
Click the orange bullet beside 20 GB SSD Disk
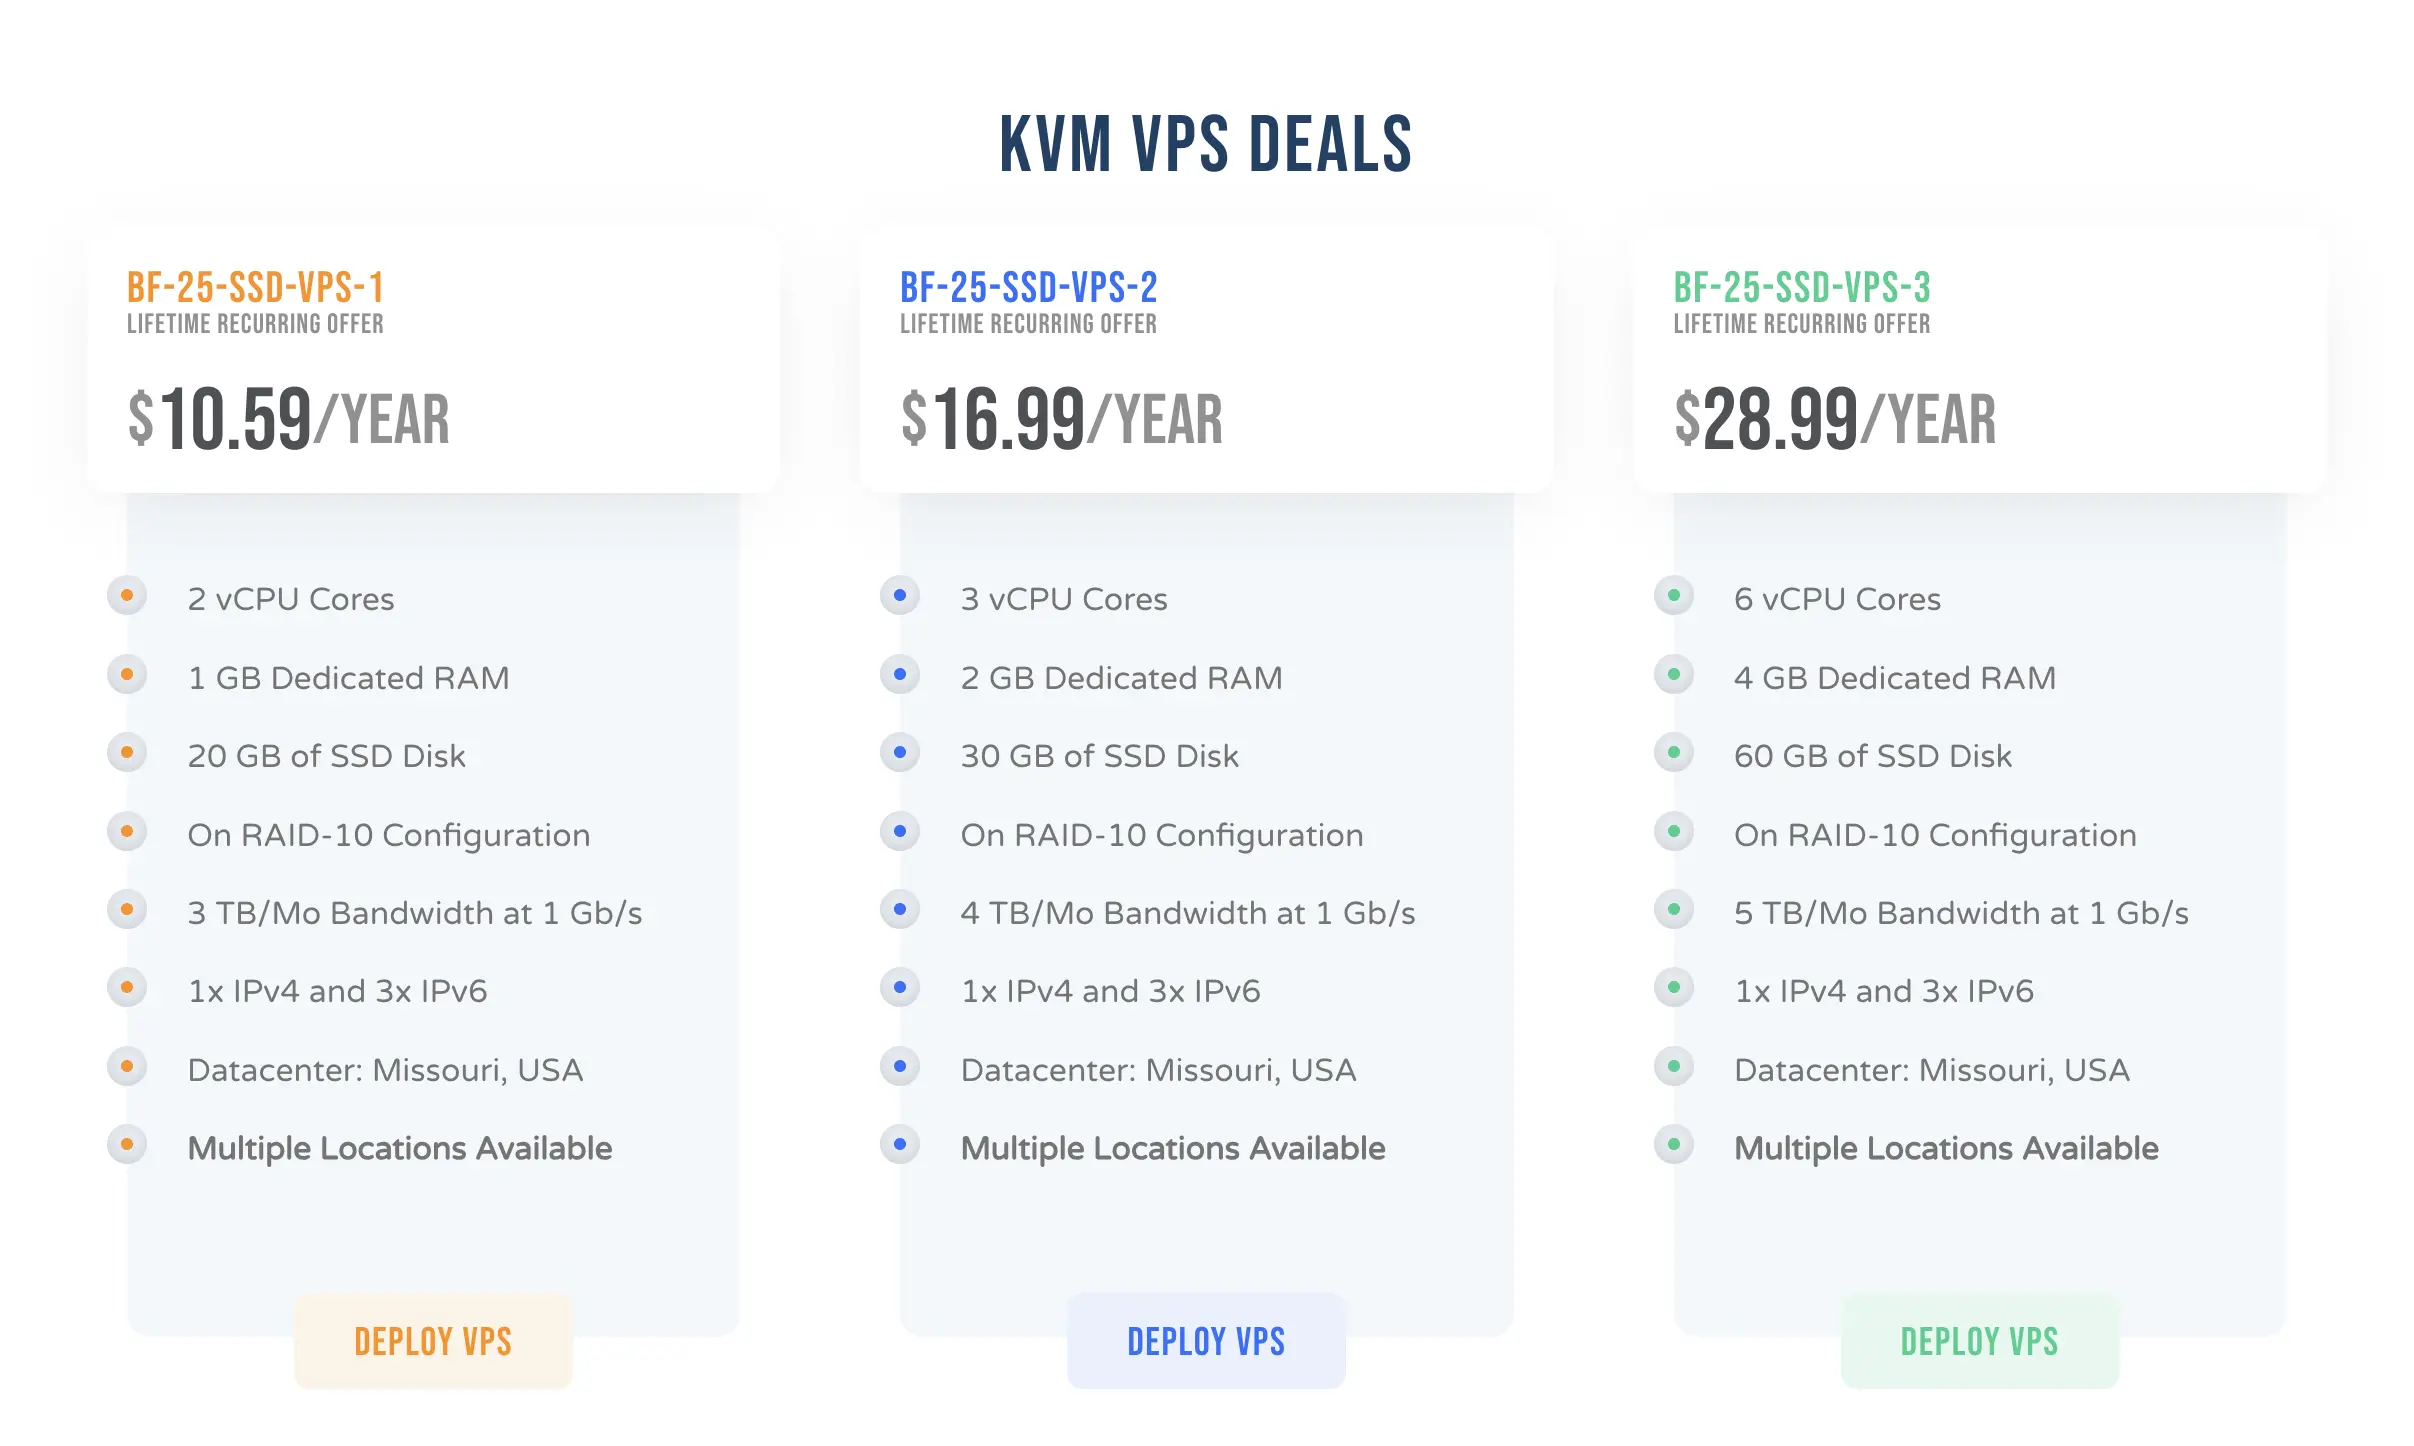coord(127,753)
